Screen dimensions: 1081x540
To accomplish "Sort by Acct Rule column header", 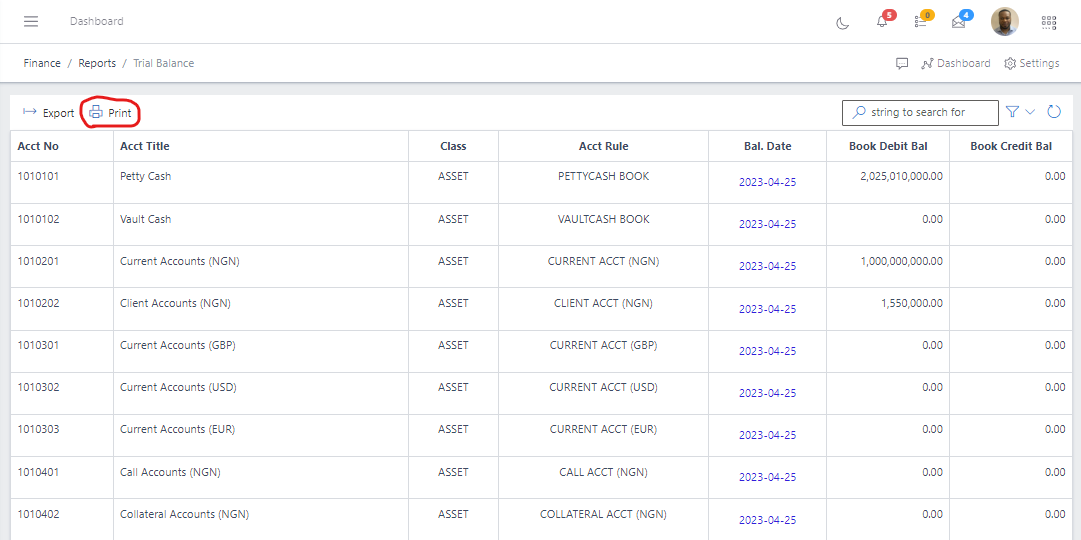I will coord(603,146).
